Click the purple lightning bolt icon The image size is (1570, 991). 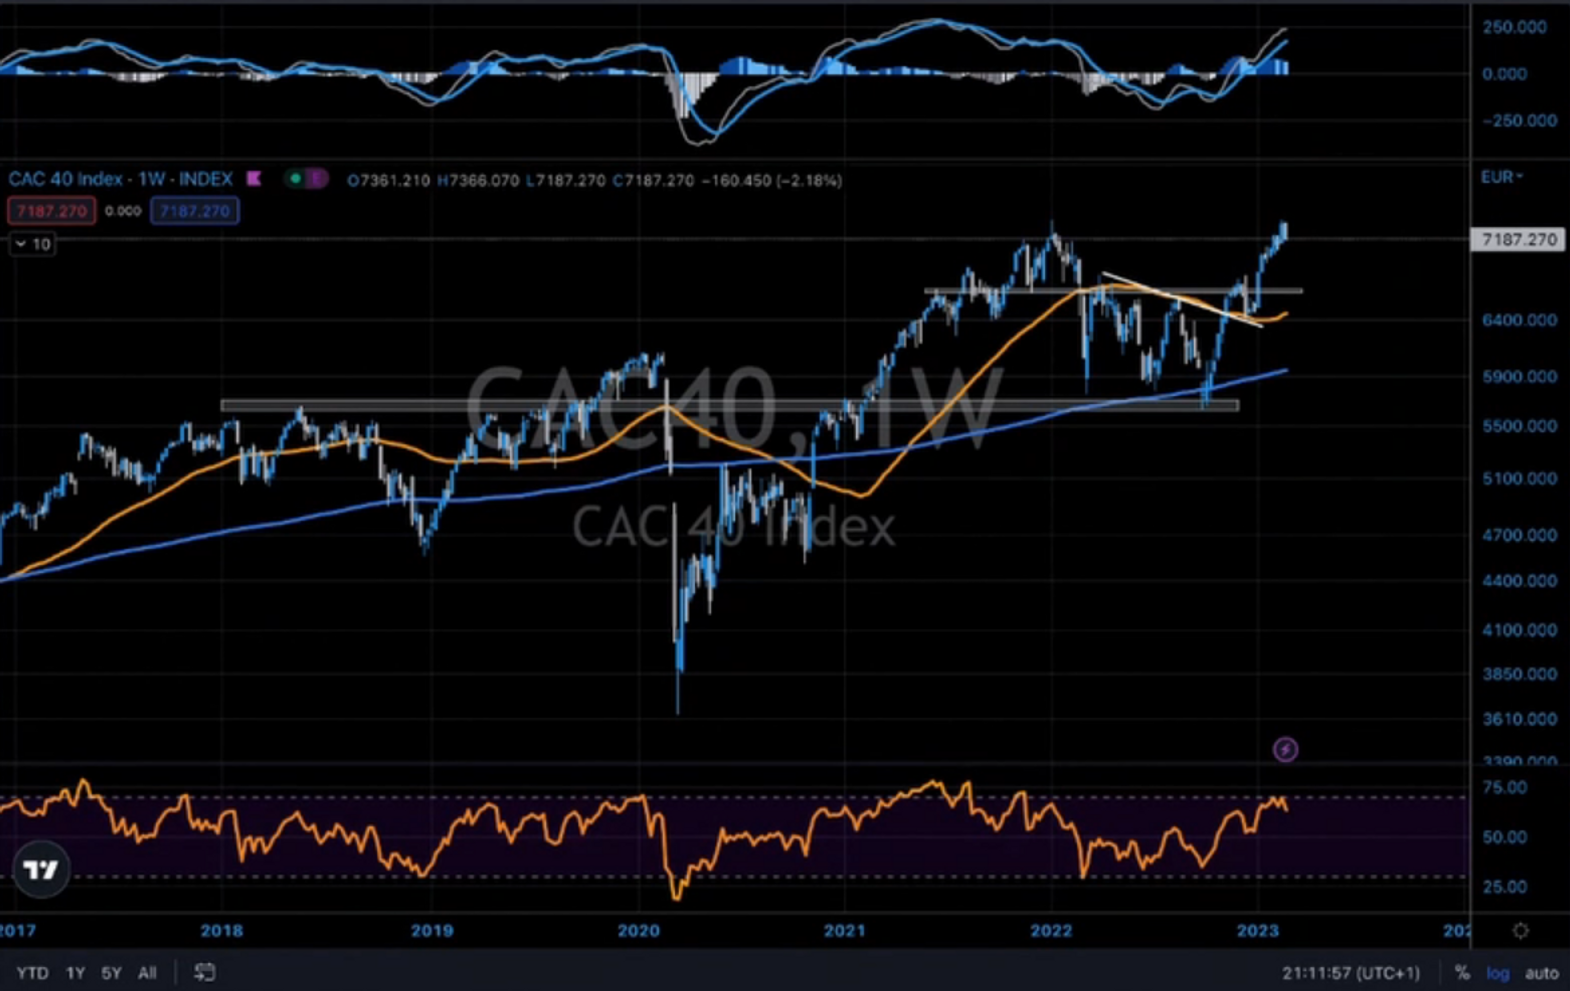(x=1285, y=749)
